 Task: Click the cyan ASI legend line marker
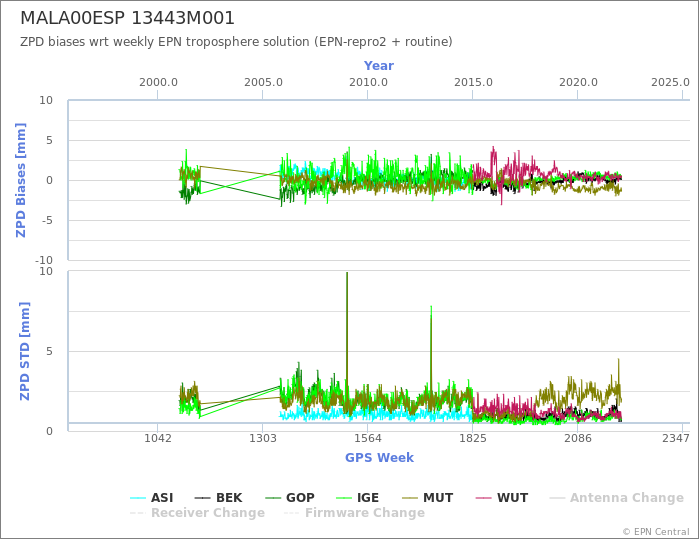(138, 498)
